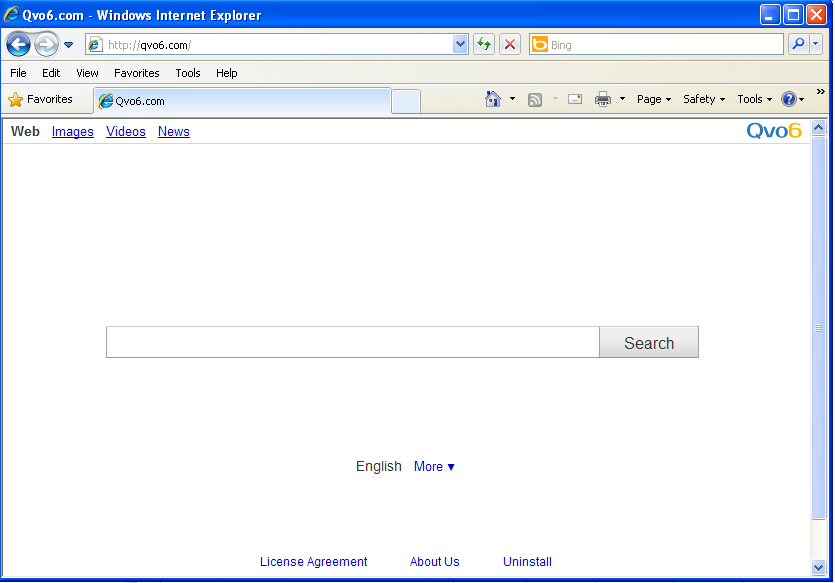
Task: Click the scrollbar up arrow
Action: [818, 128]
